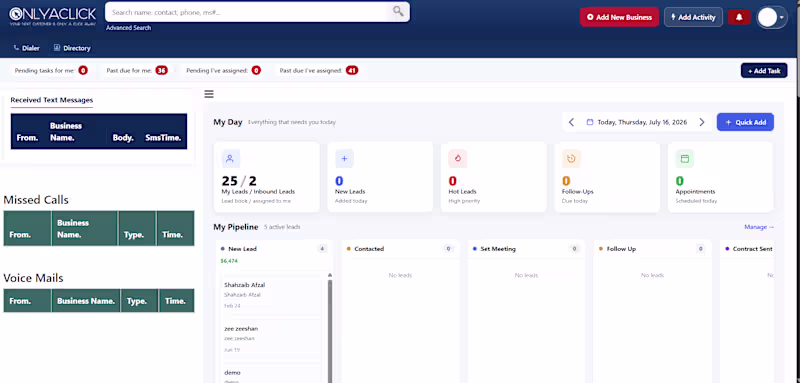Select the Received Text Messages tab
The height and width of the screenshot is (383, 800).
(x=52, y=100)
